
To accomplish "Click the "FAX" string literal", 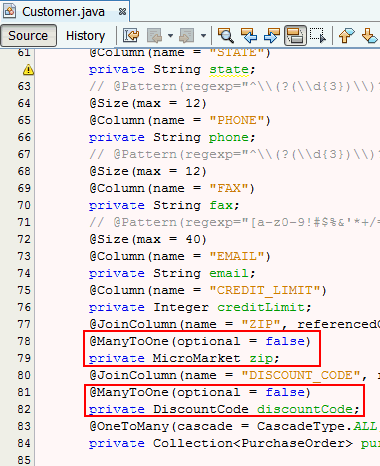I will [x=228, y=188].
